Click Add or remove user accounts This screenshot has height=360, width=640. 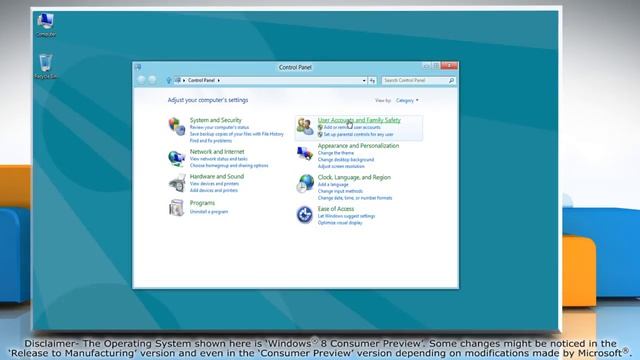(352, 127)
